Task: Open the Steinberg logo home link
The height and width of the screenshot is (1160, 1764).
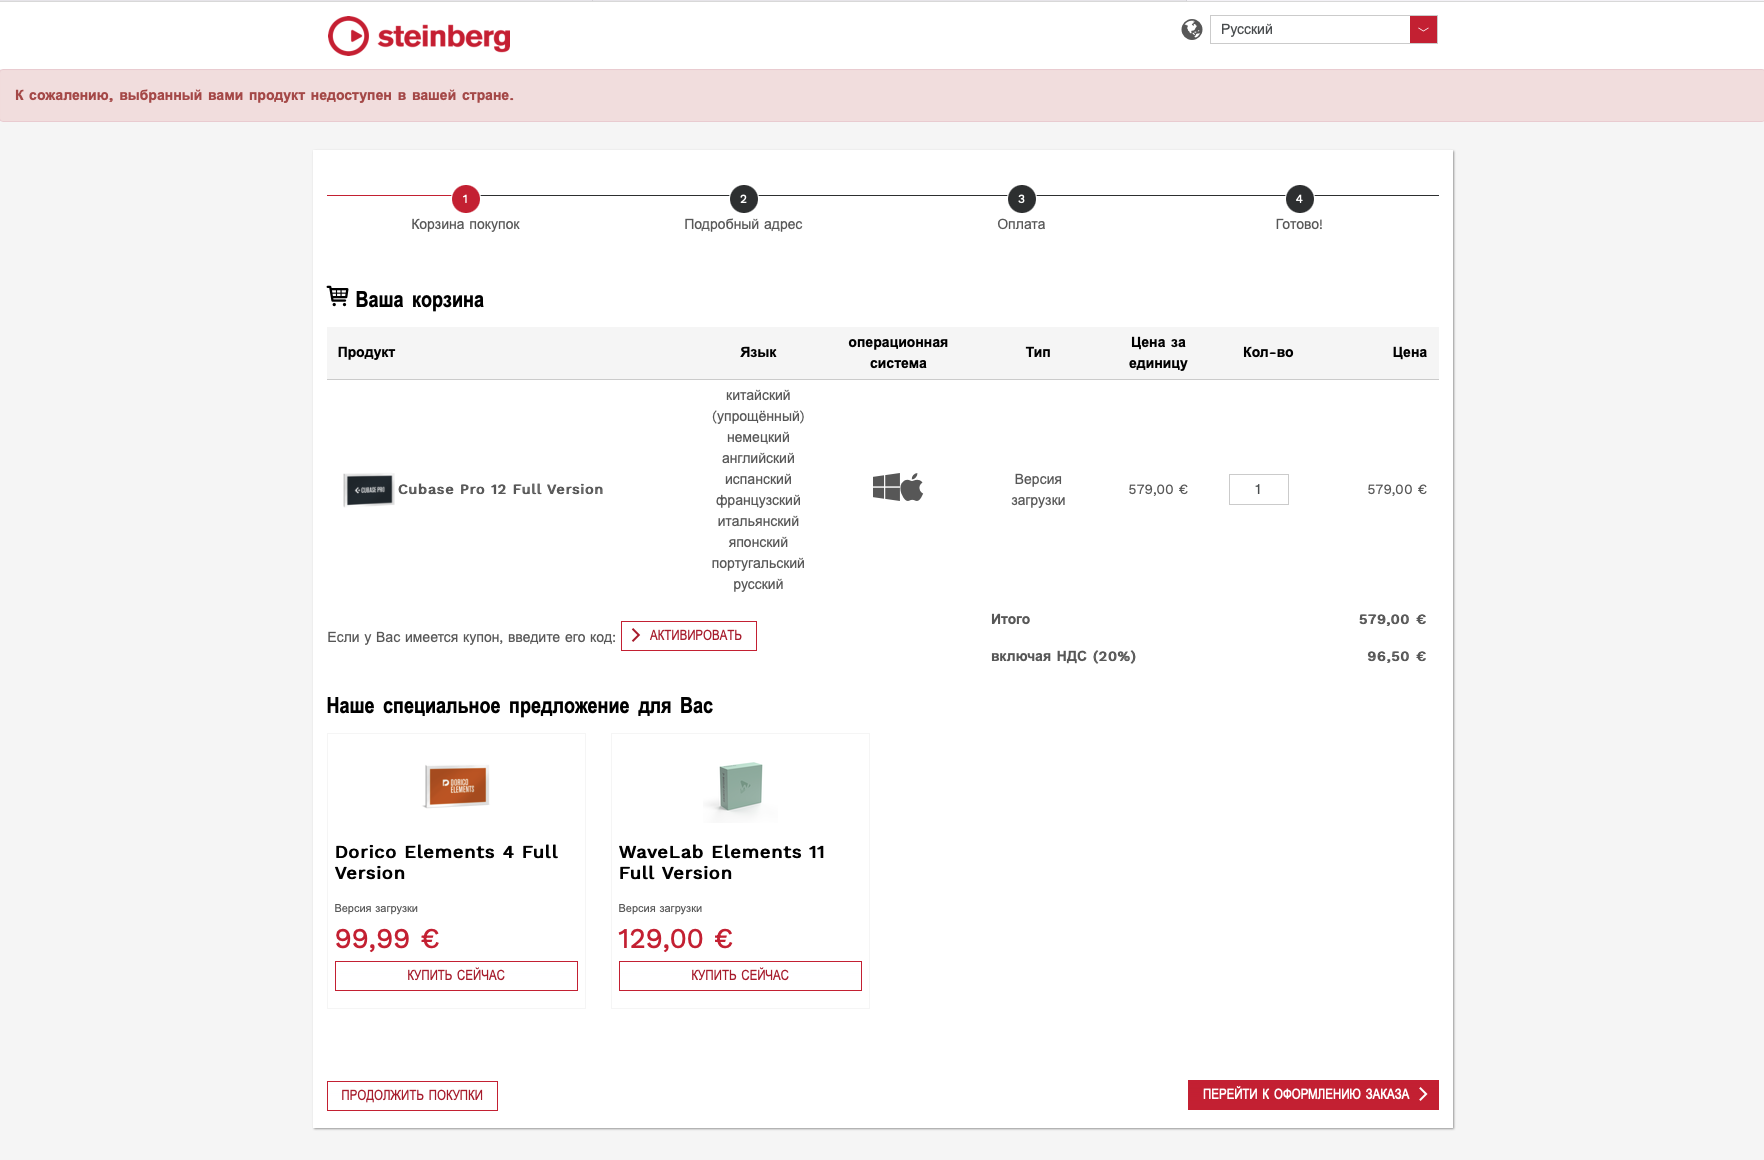Action: (419, 36)
